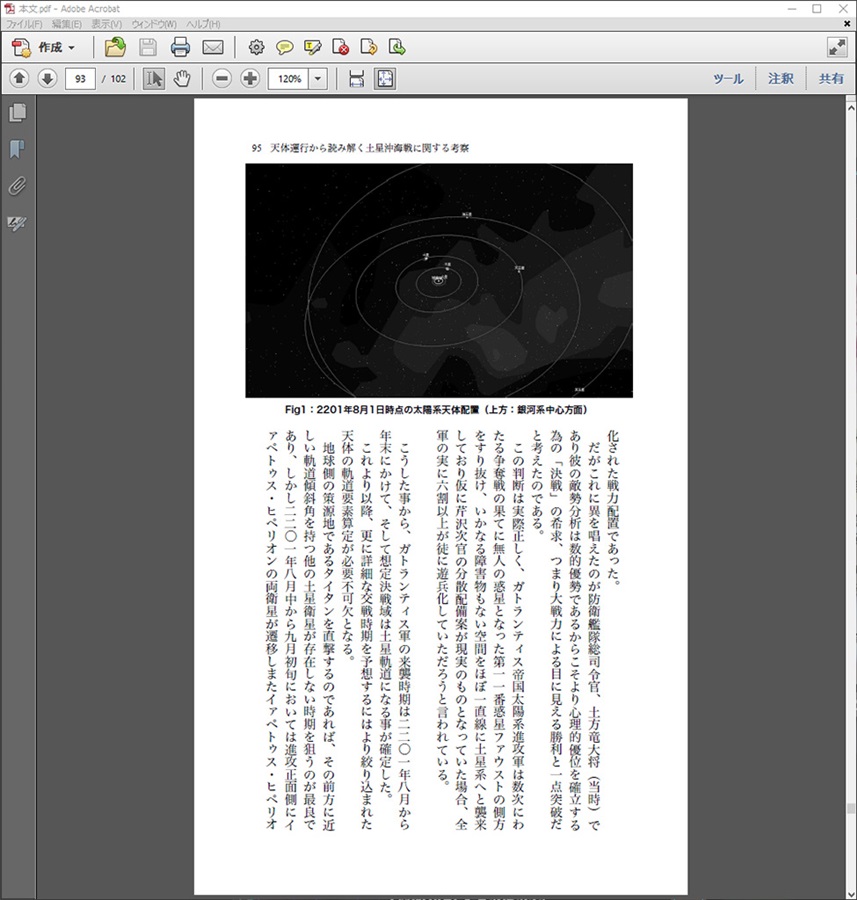Send file by email envelope icon
The height and width of the screenshot is (900, 857).
(x=213, y=47)
